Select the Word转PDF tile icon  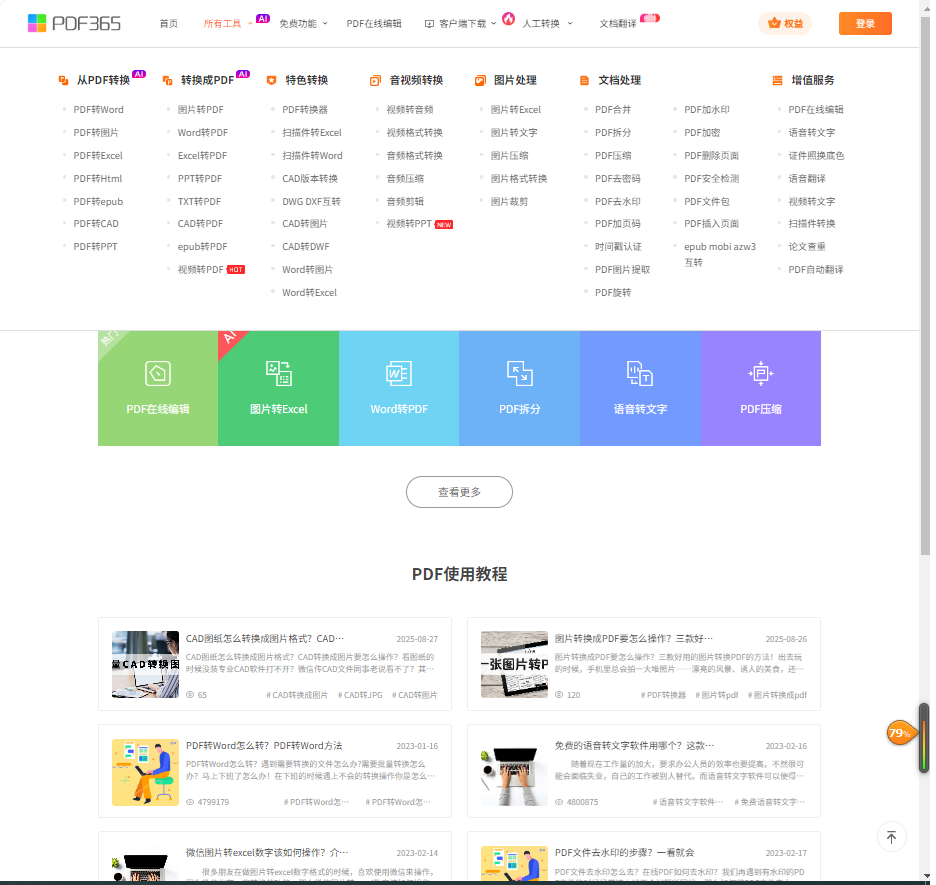398,373
